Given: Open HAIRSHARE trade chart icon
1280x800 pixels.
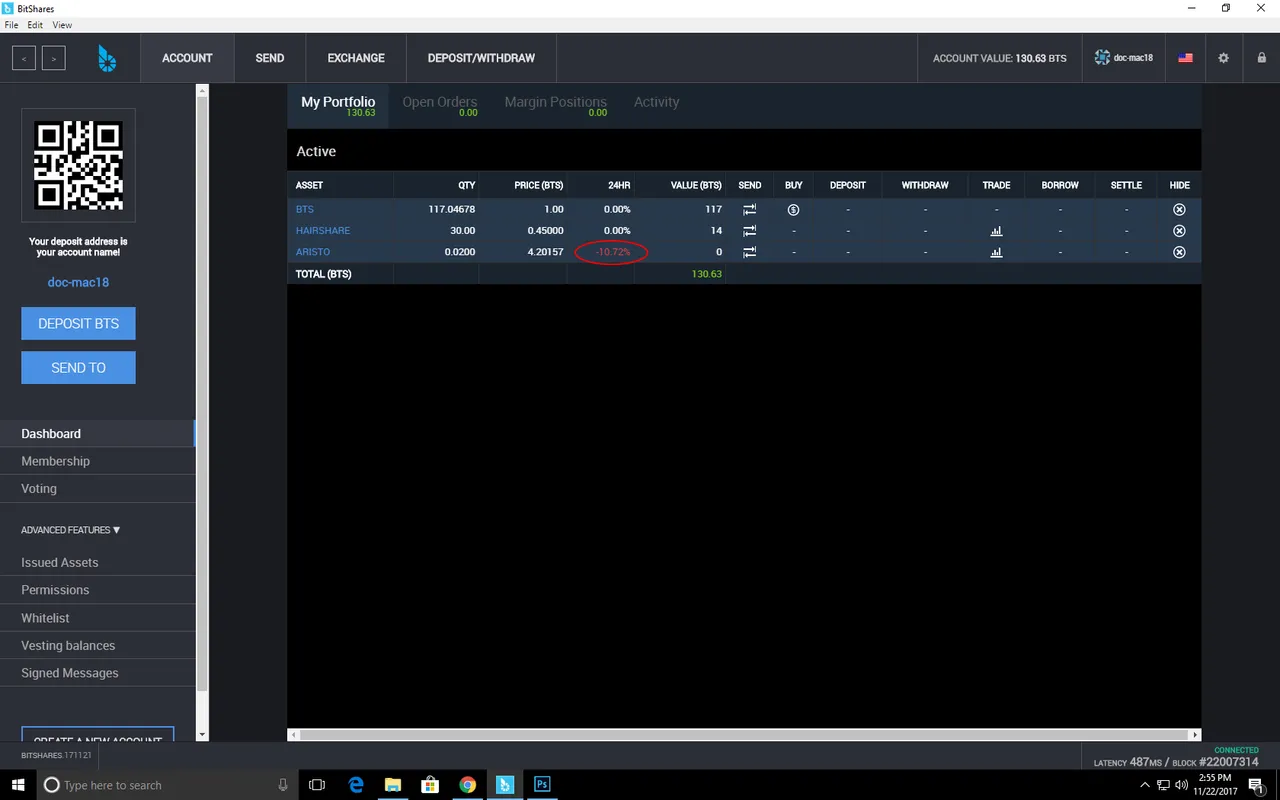Looking at the screenshot, I should 996,230.
